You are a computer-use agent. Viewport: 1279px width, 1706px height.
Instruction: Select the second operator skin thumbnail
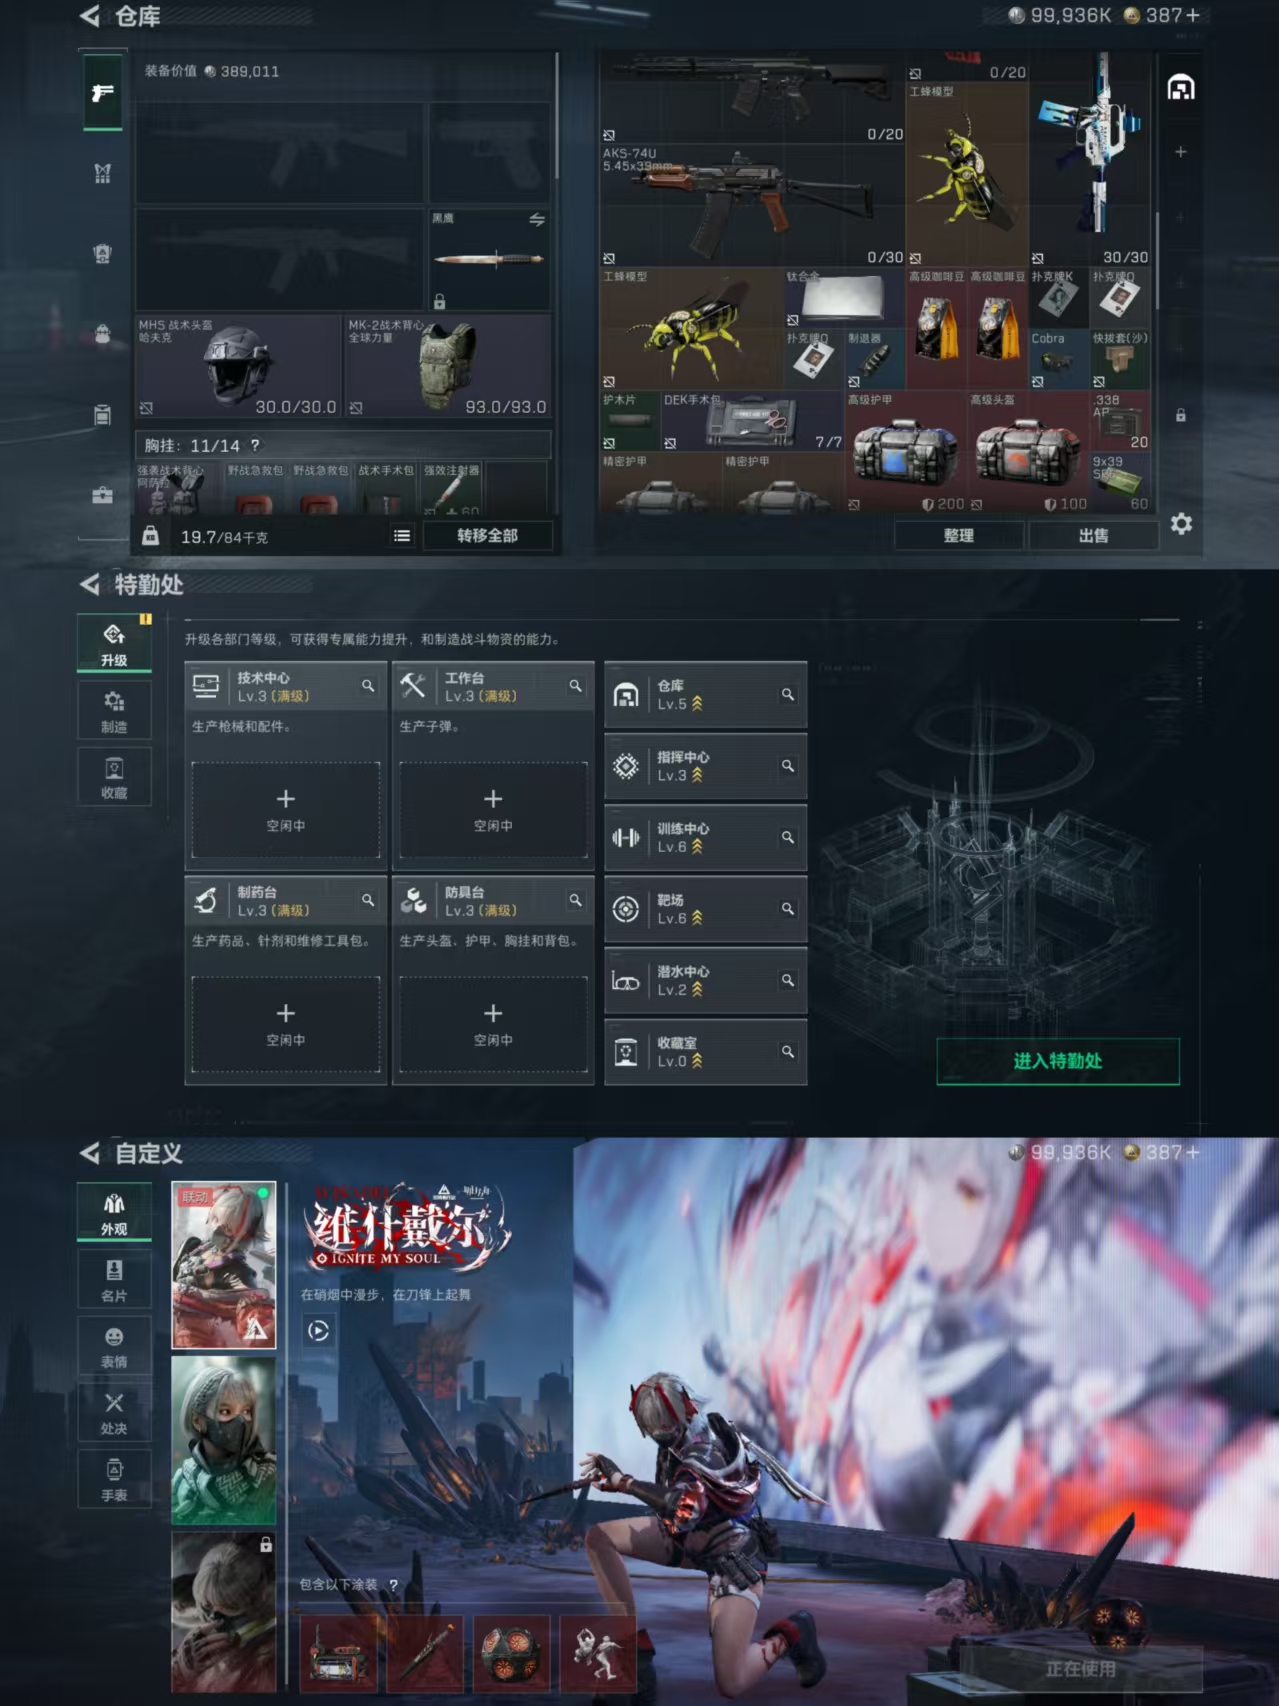coord(224,1440)
